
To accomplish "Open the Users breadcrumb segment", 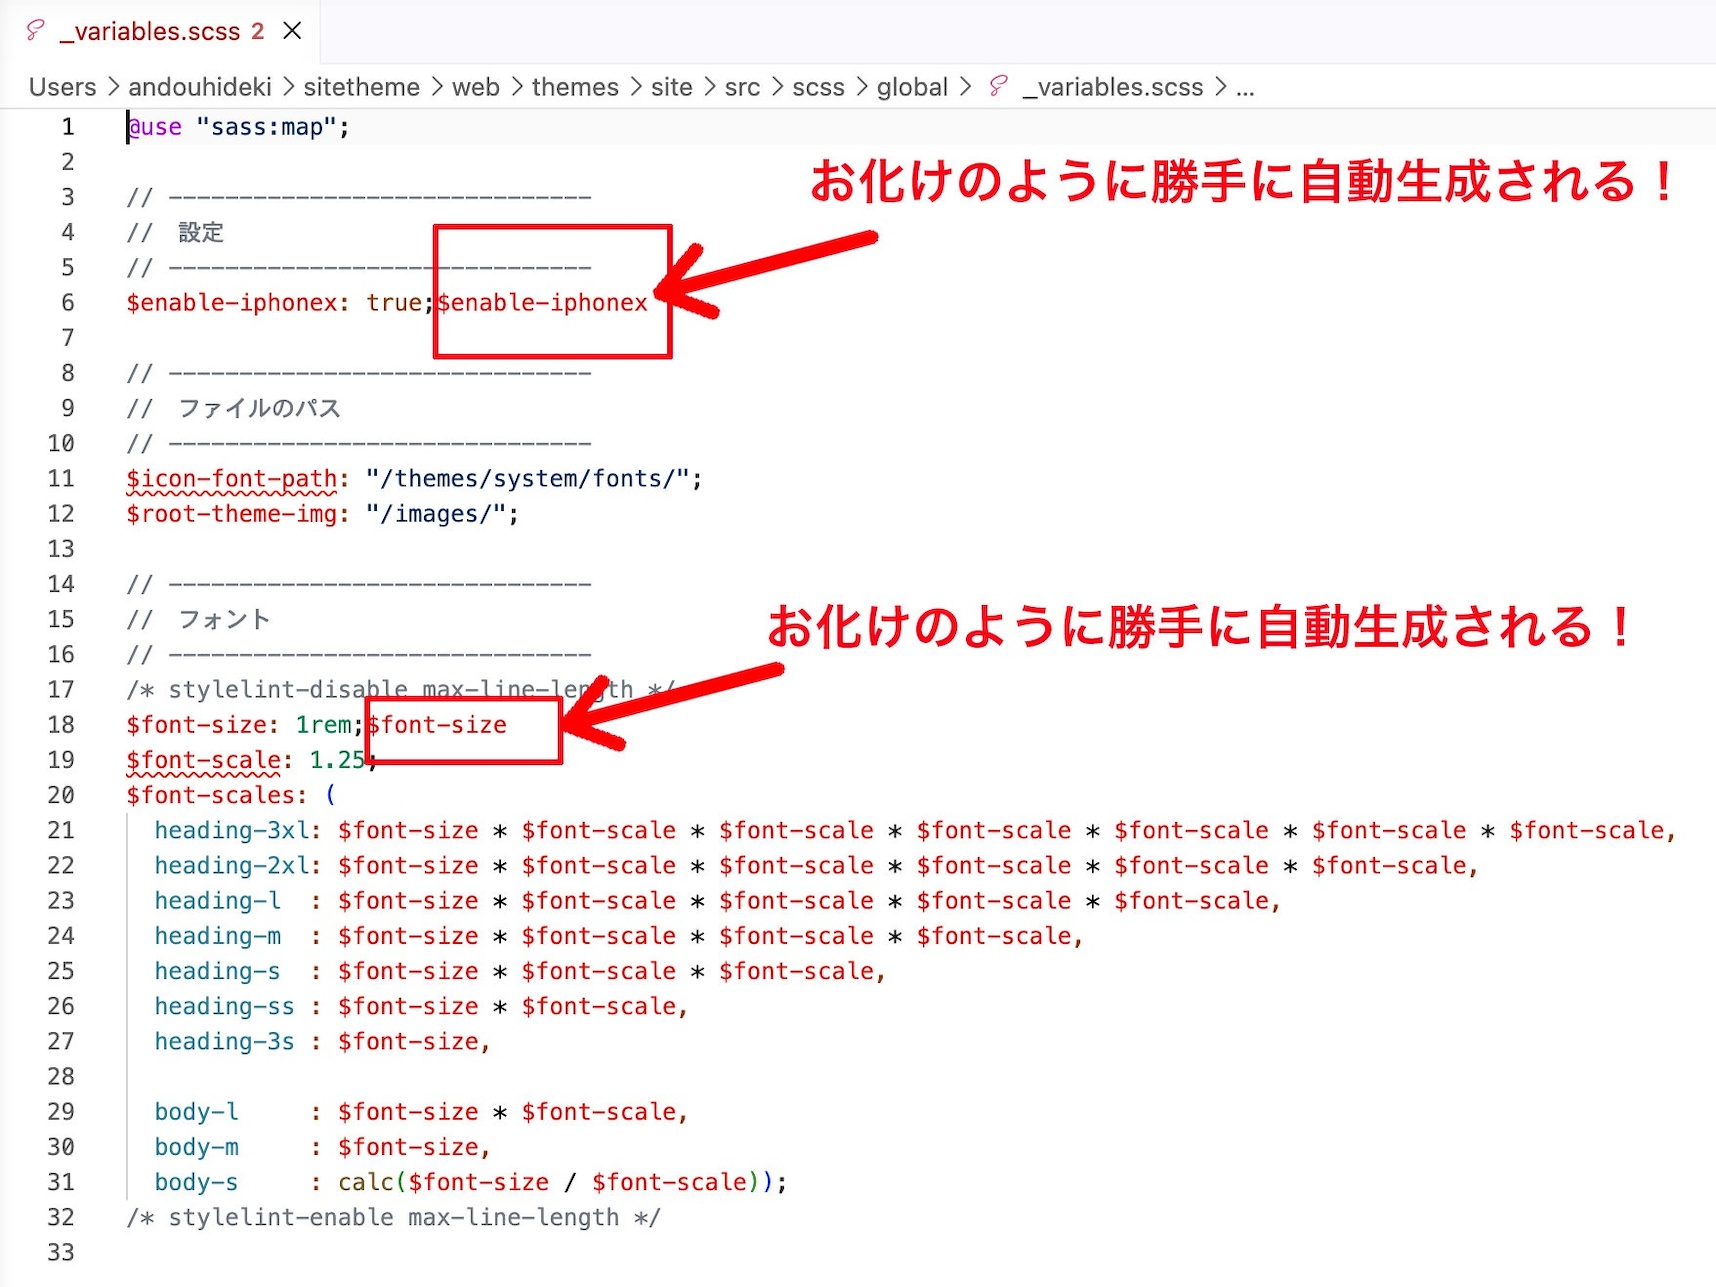I will coord(62,88).
